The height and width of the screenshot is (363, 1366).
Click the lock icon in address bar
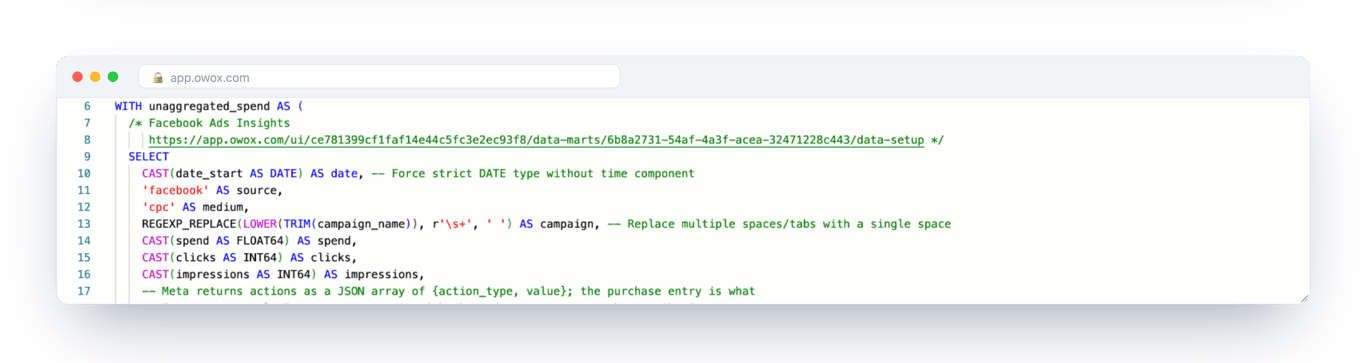(157, 77)
